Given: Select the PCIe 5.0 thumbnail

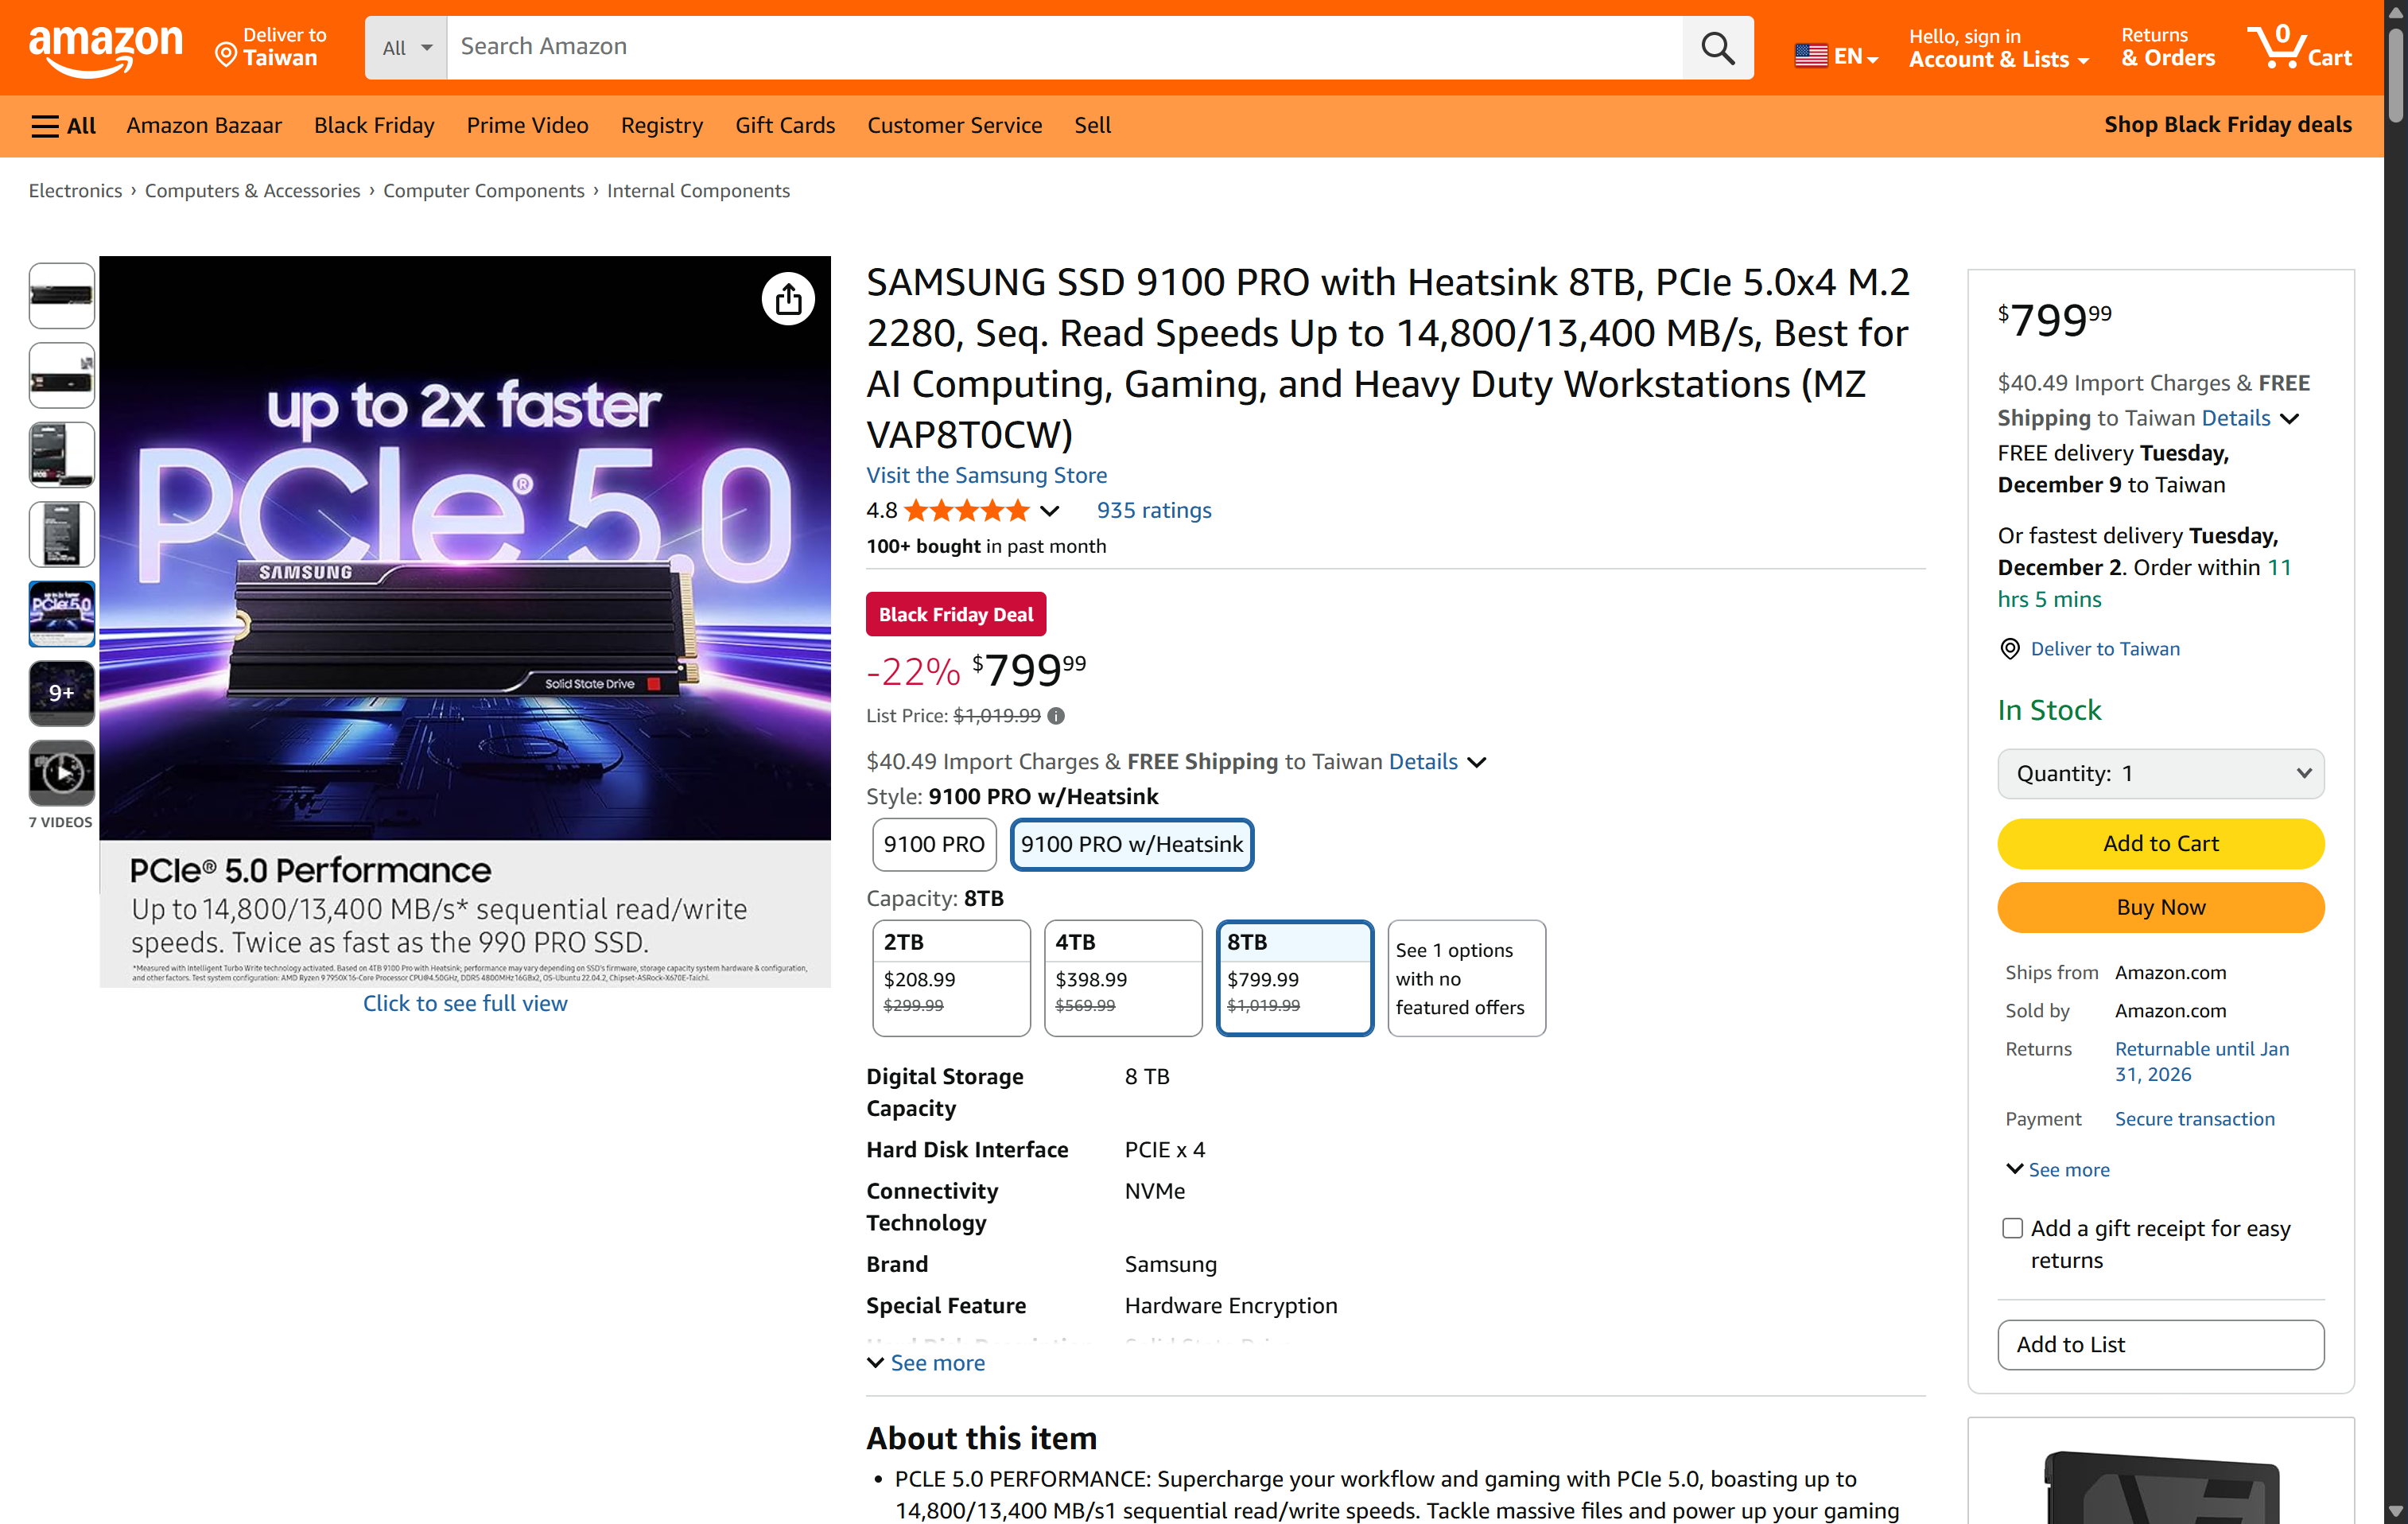Looking at the screenshot, I should click(62, 614).
